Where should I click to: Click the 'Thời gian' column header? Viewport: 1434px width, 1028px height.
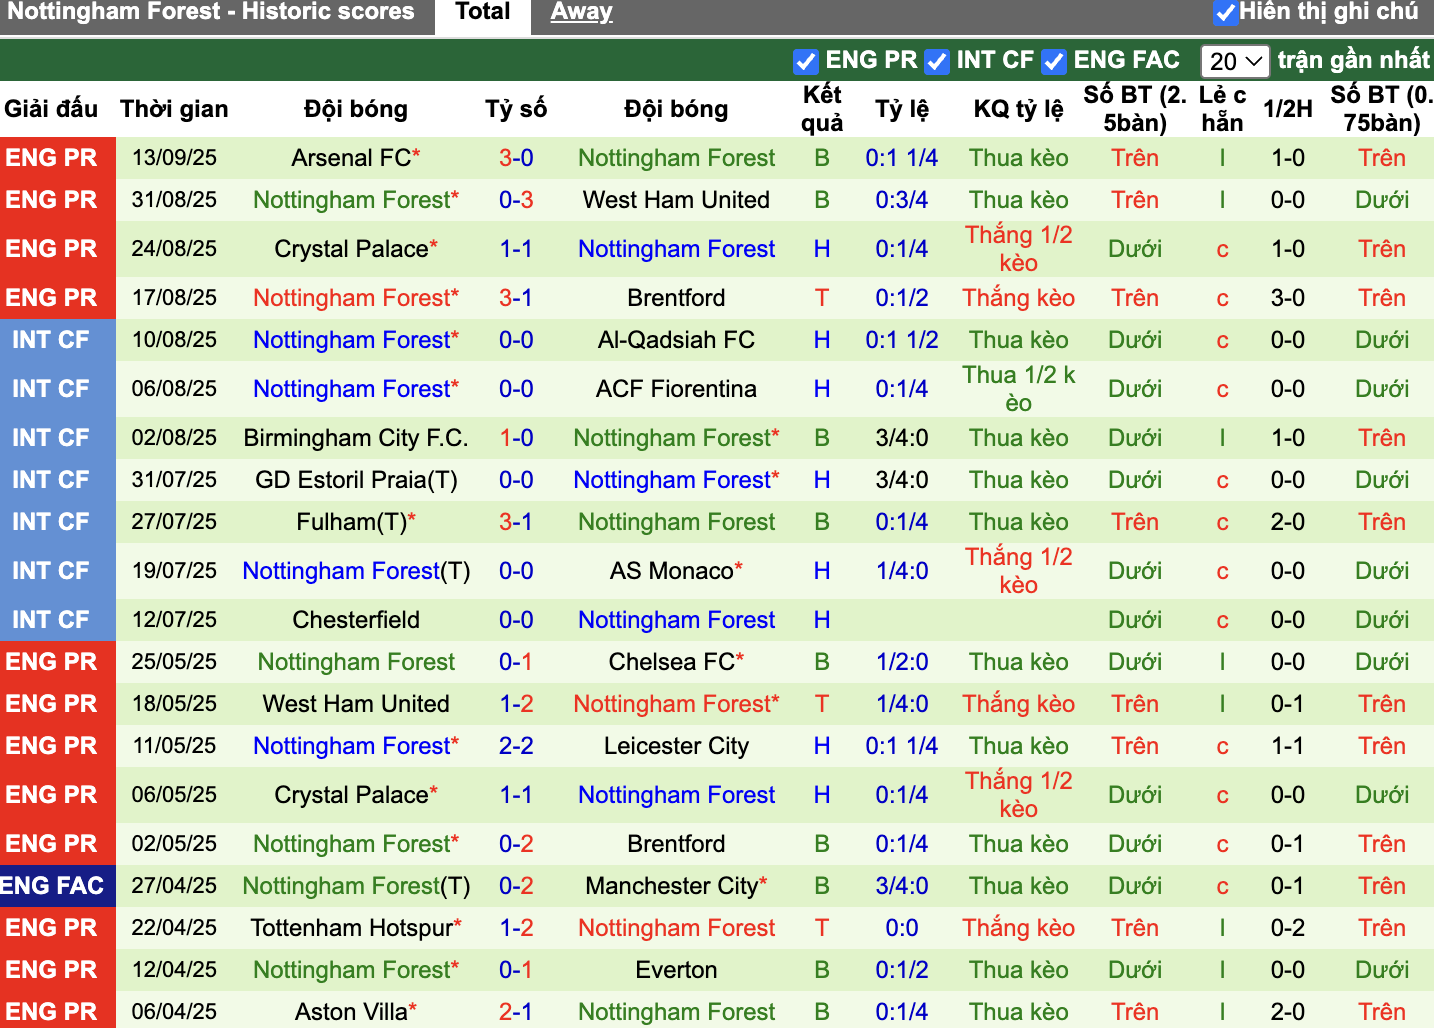(x=174, y=109)
